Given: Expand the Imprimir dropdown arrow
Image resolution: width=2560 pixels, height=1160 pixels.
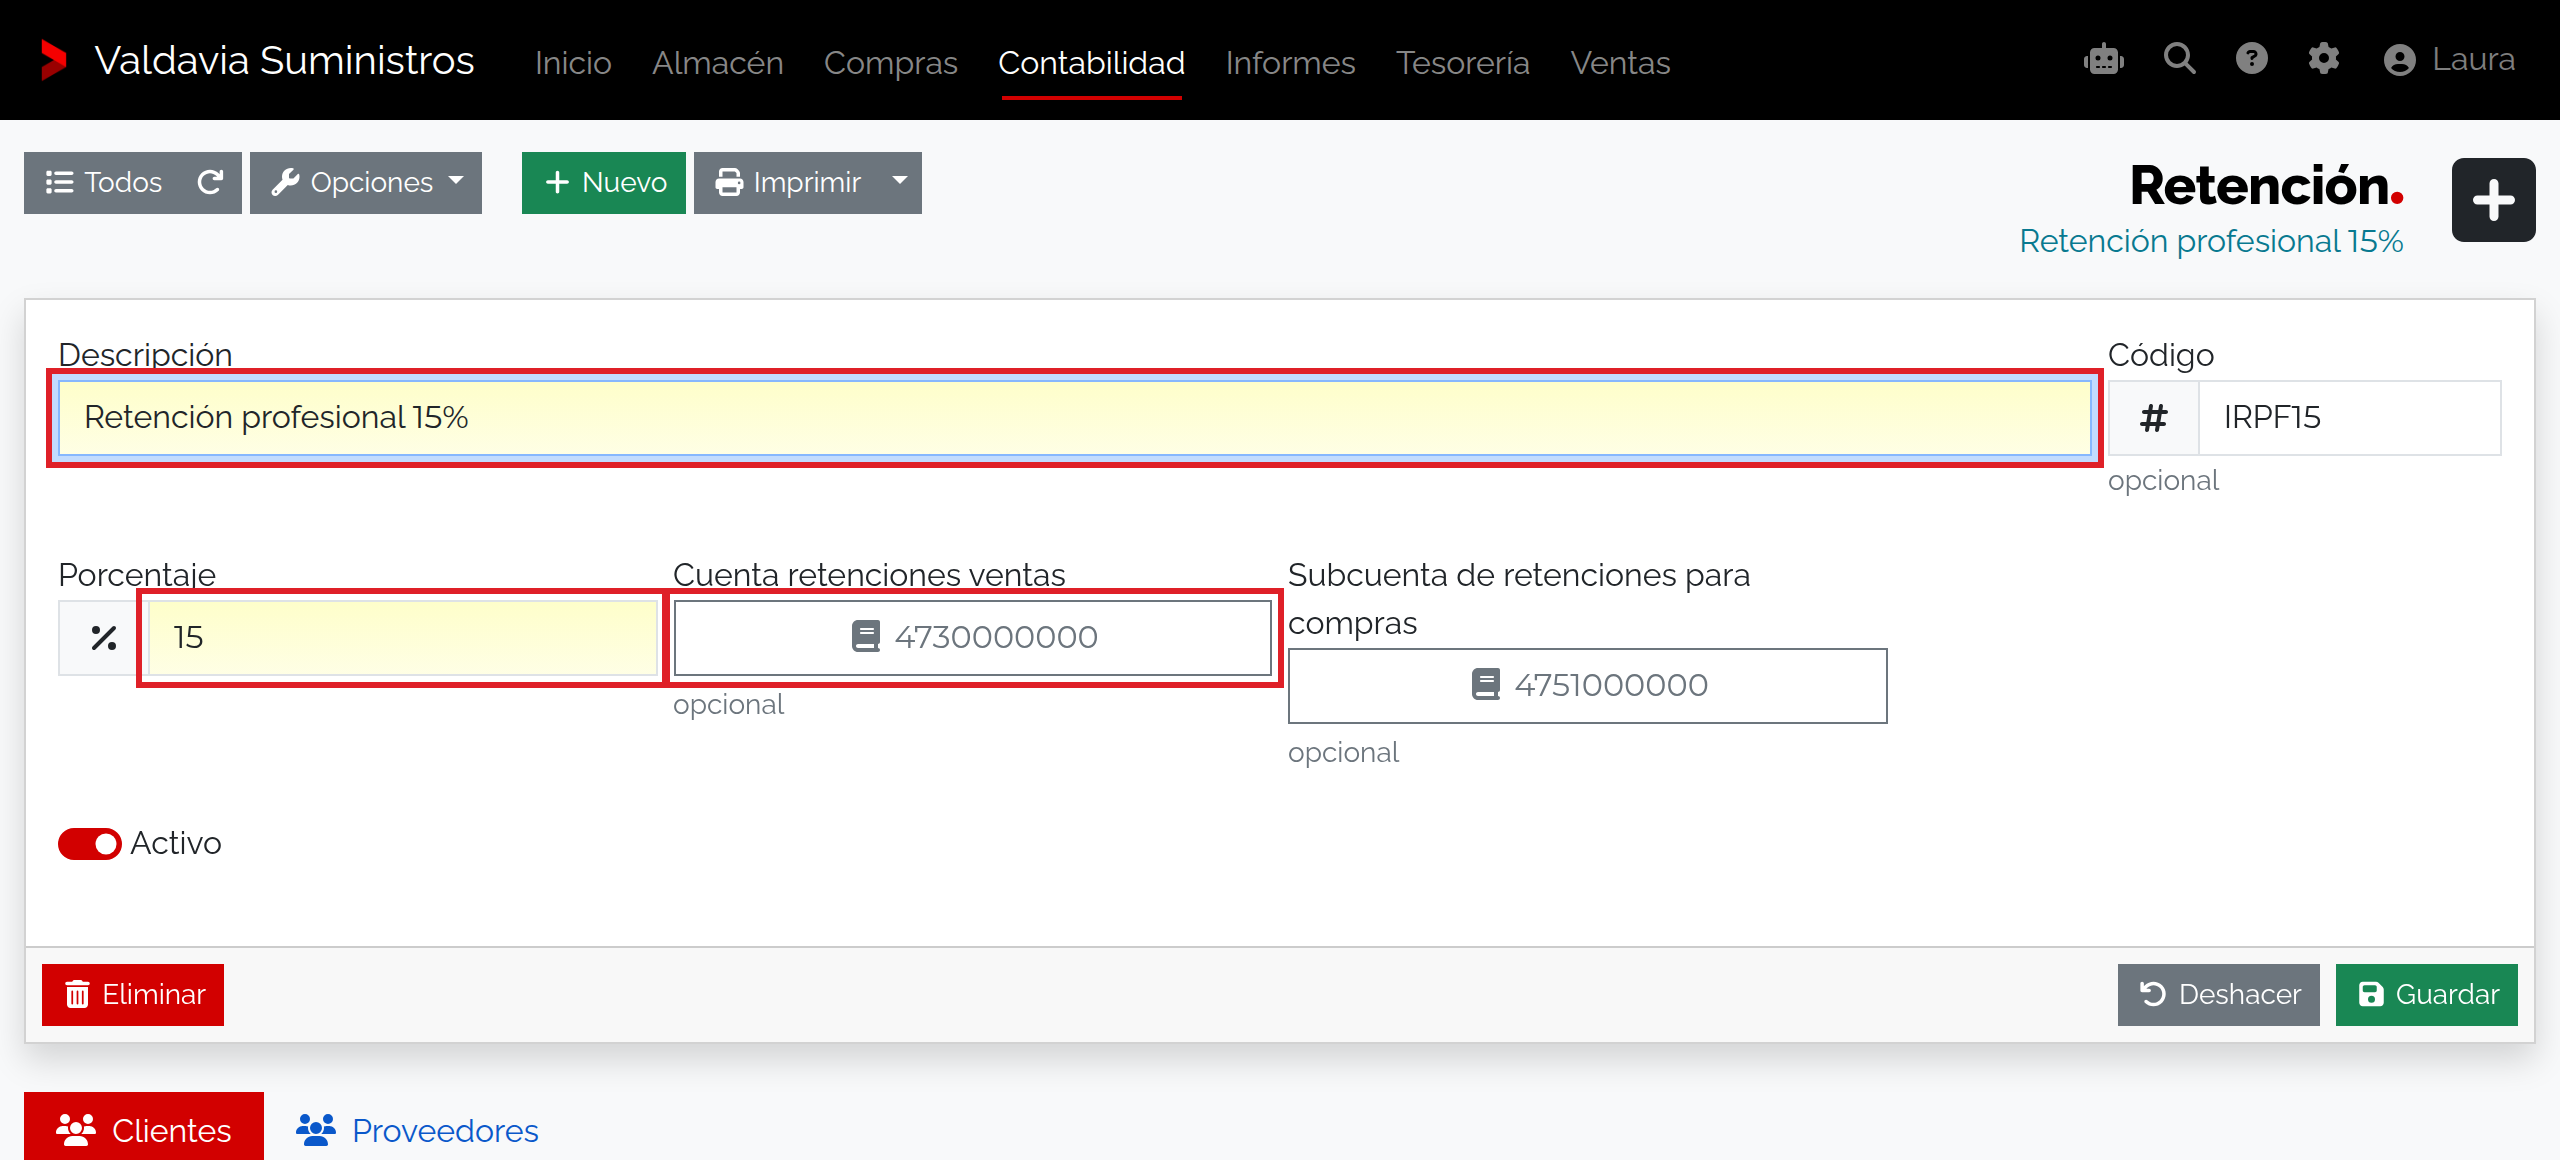Looking at the screenshot, I should coord(899,182).
